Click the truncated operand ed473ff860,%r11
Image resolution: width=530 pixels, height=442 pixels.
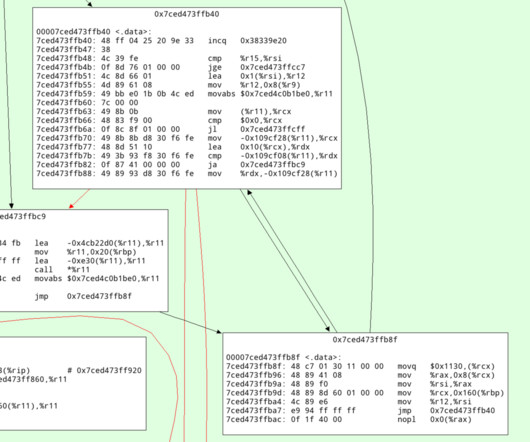(33, 379)
